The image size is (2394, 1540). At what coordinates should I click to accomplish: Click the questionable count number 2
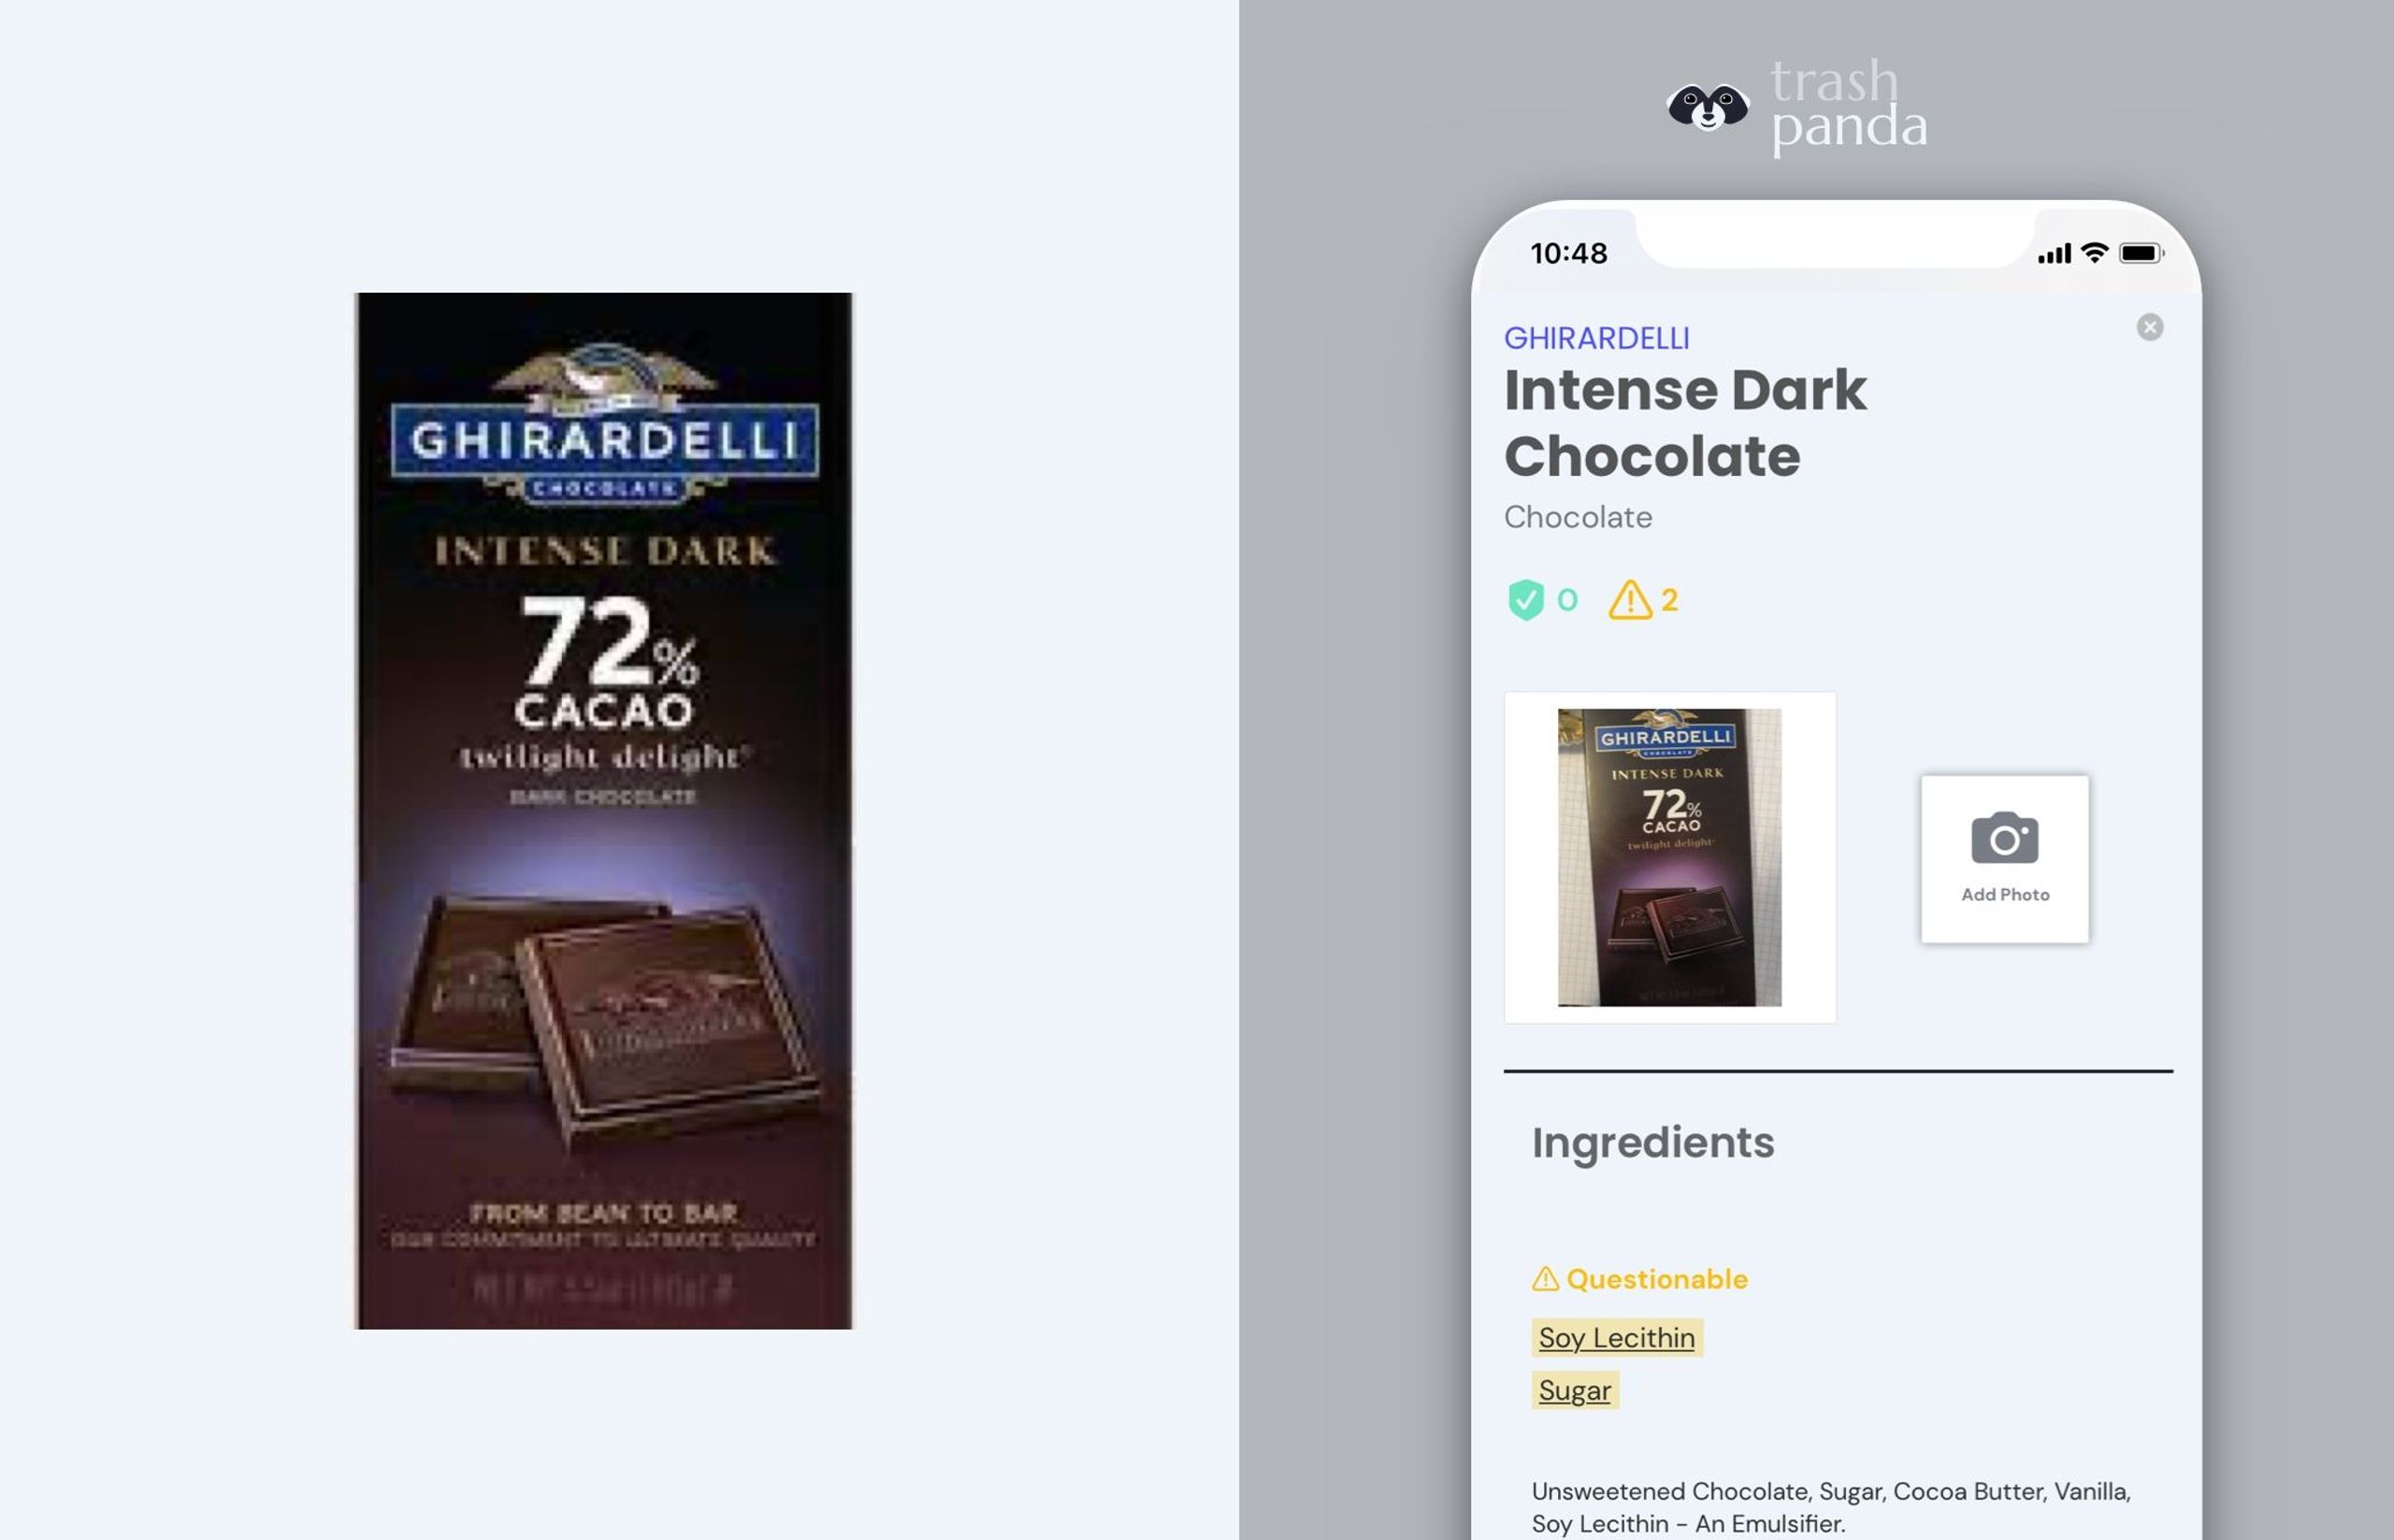coord(1669,600)
